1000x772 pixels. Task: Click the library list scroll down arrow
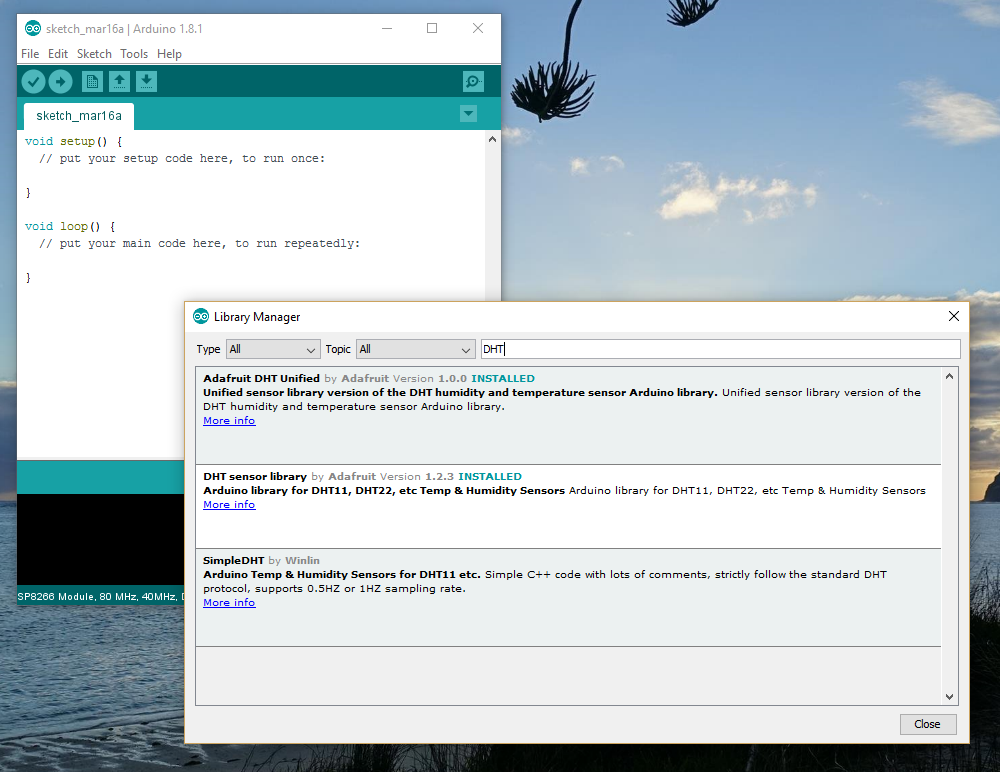tap(949, 697)
